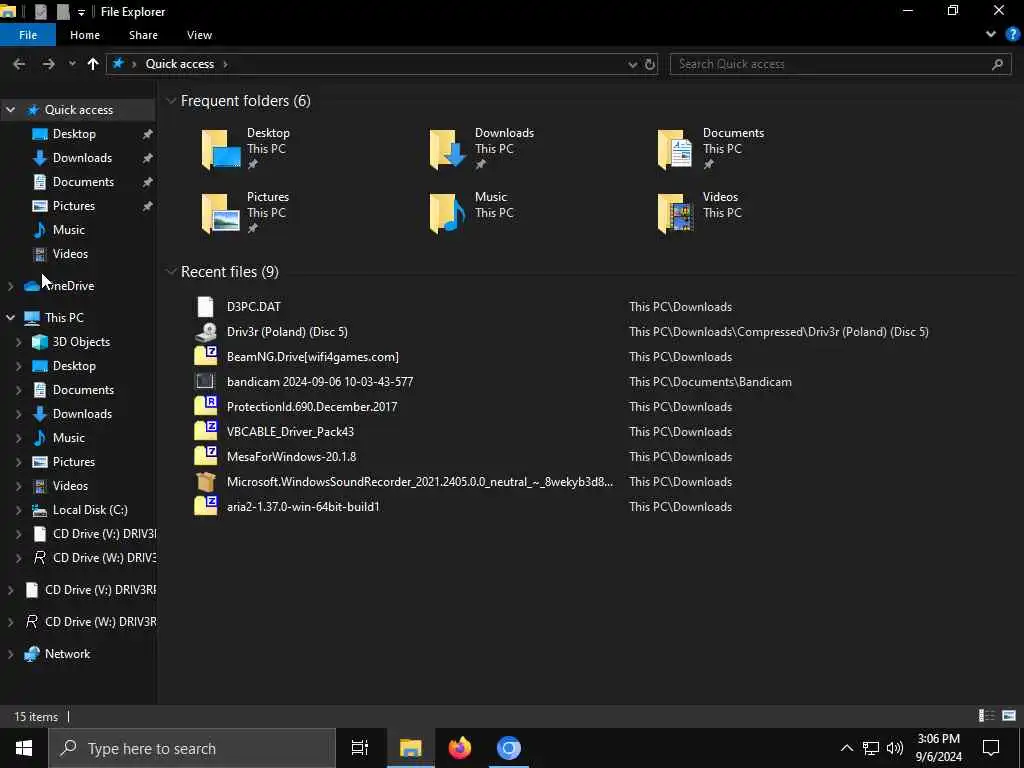
Task: Select the Microsoft.WindowsSoundRecorder package icon
Action: [x=206, y=481]
